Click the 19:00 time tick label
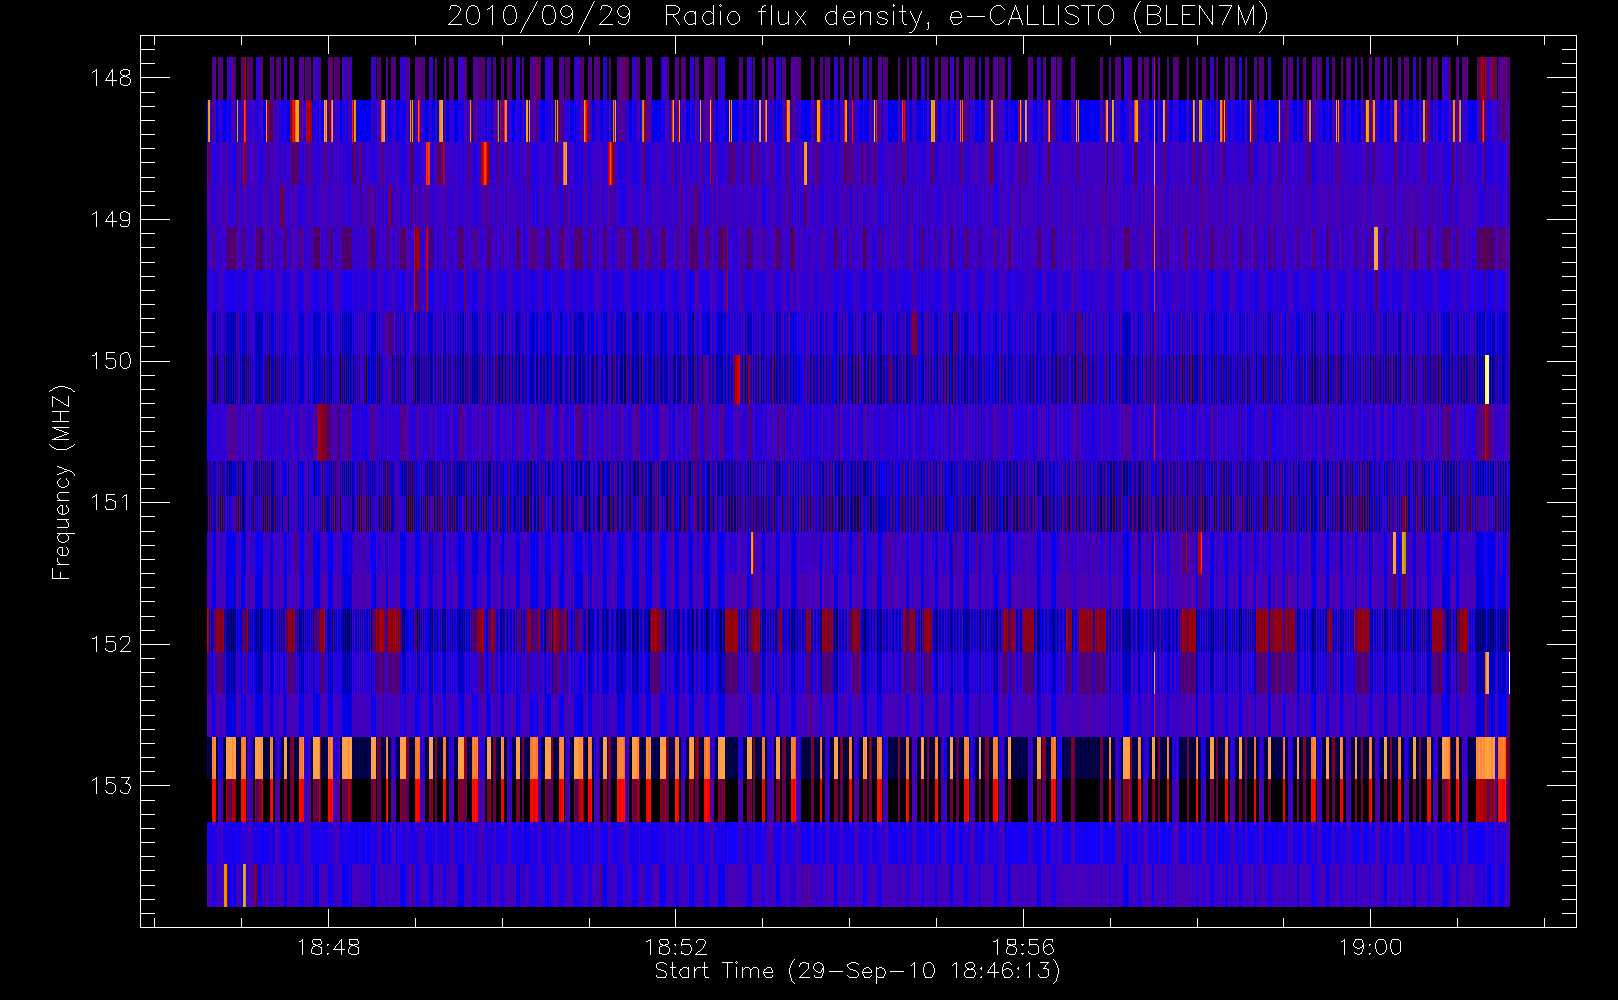This screenshot has height=1000, width=1618. [1370, 947]
